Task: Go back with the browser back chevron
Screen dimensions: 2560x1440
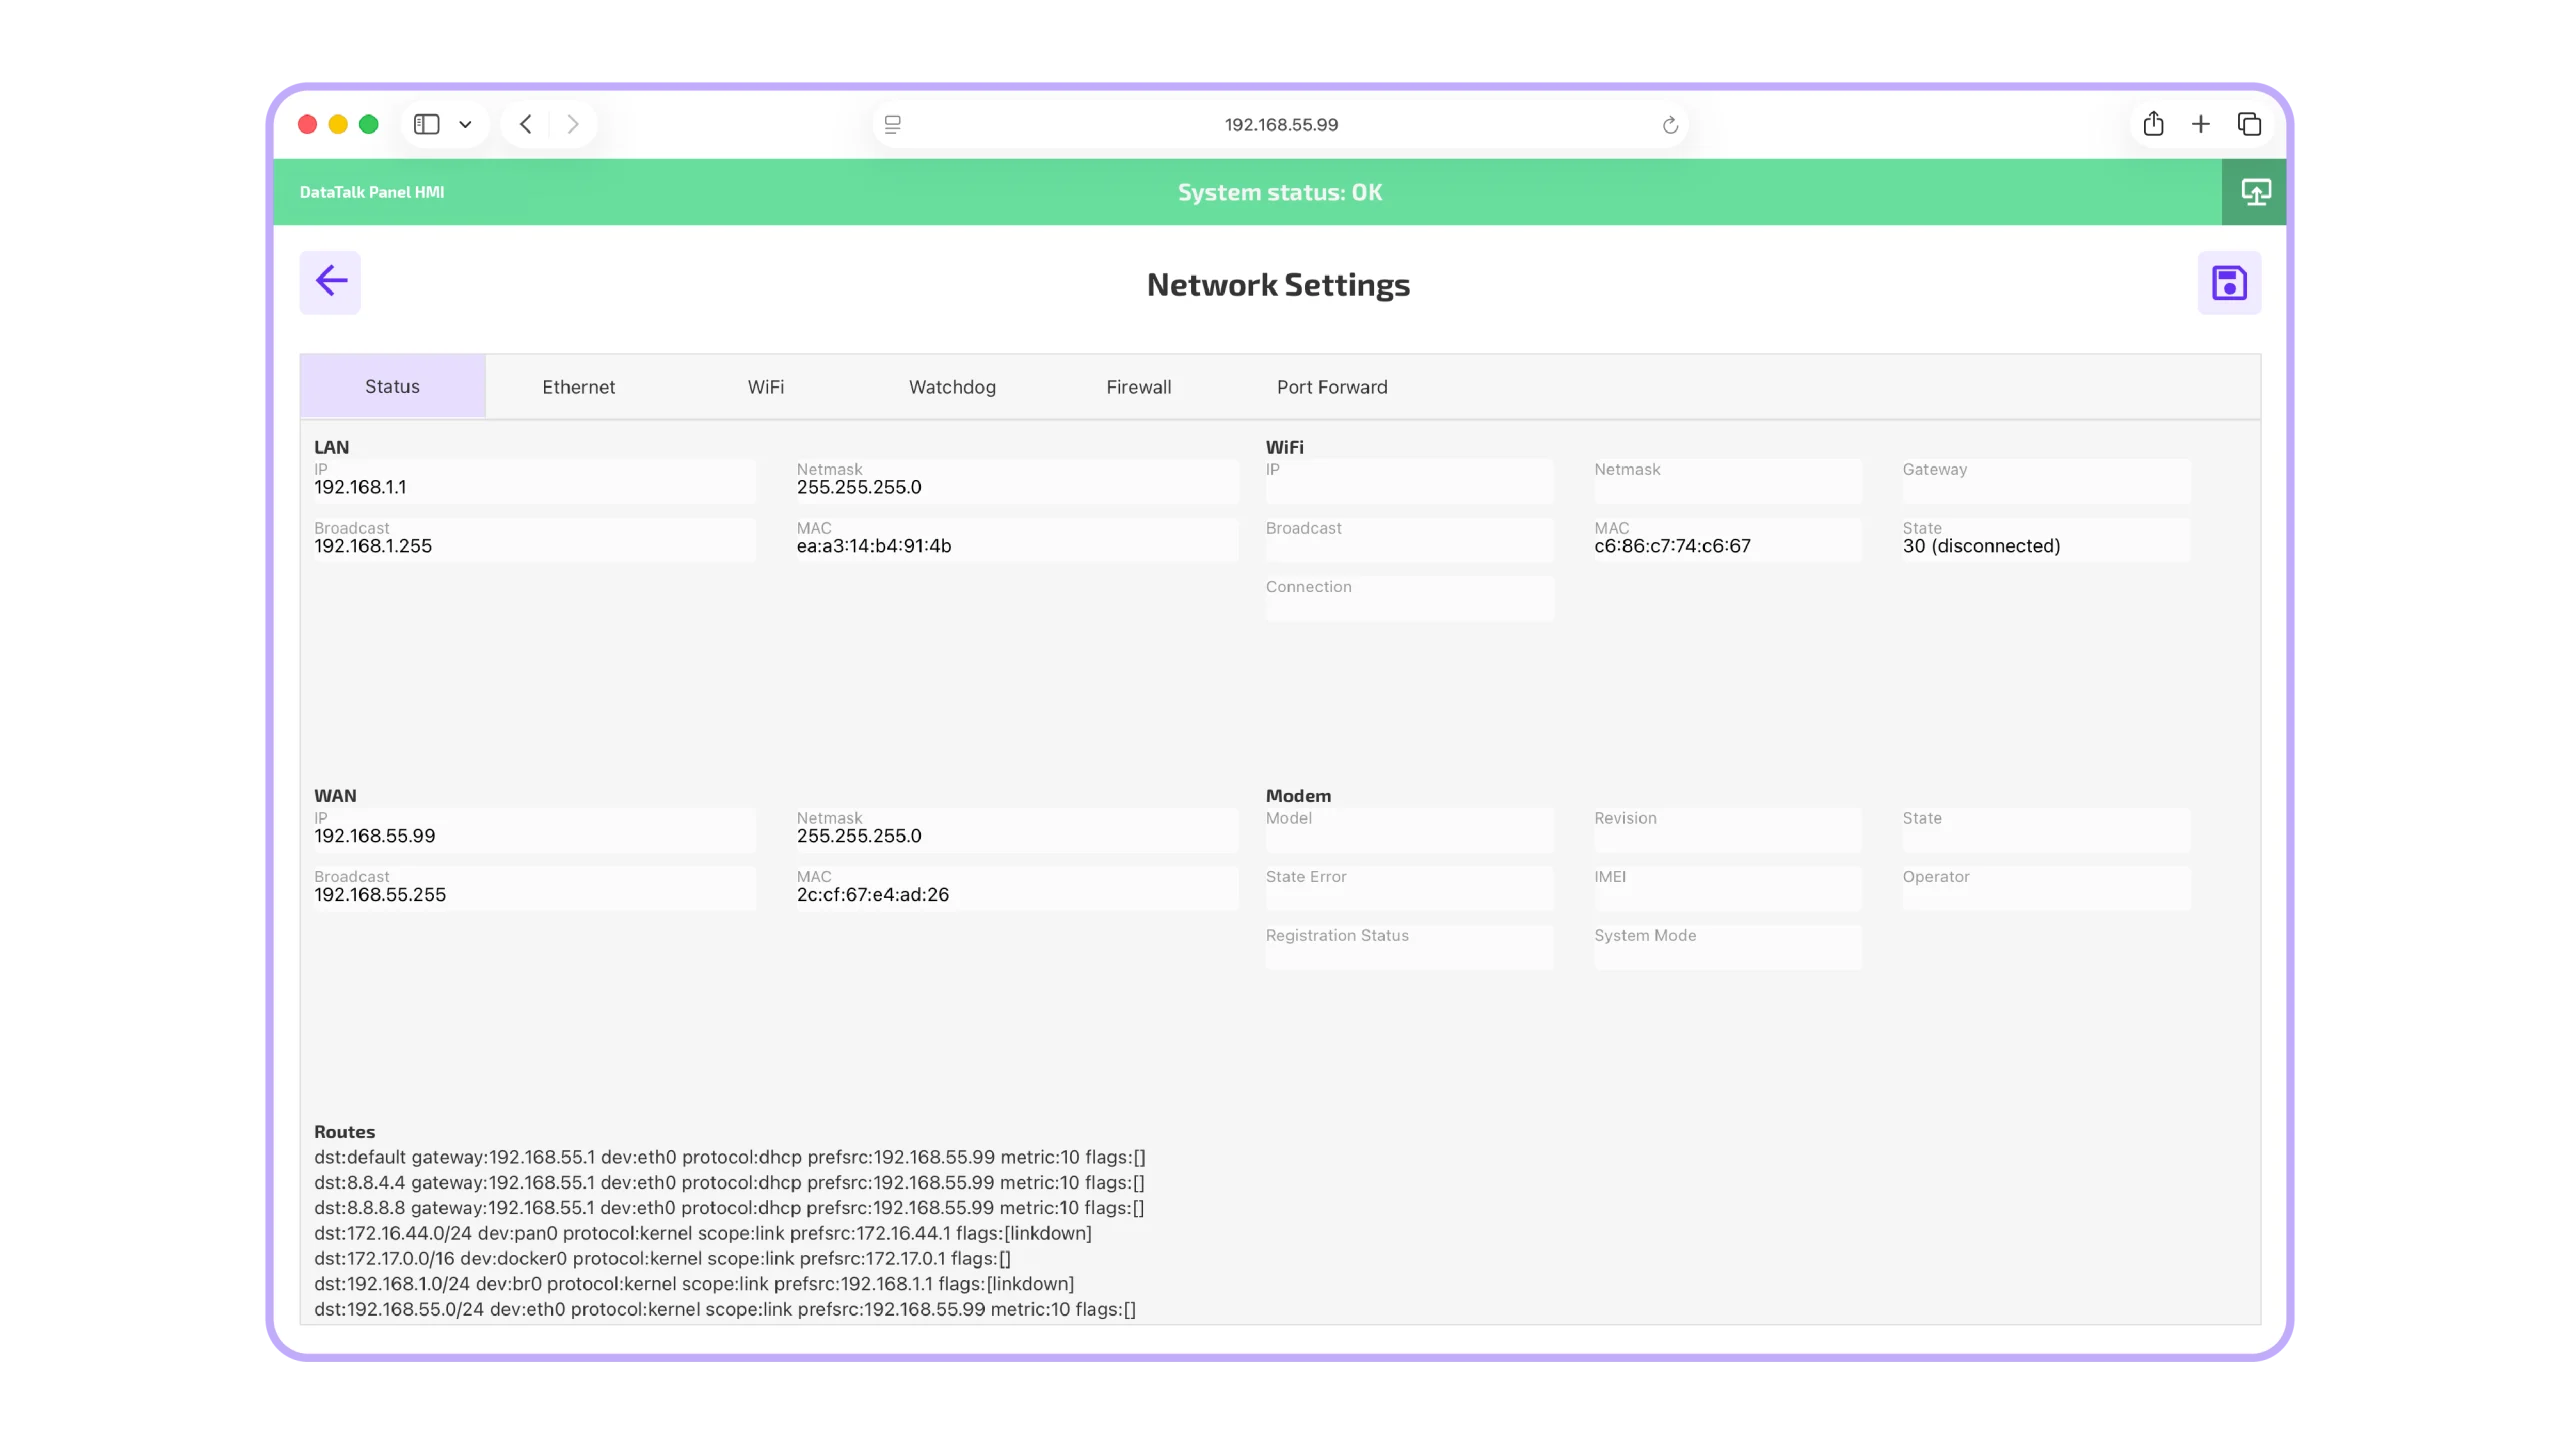Action: coord(525,124)
